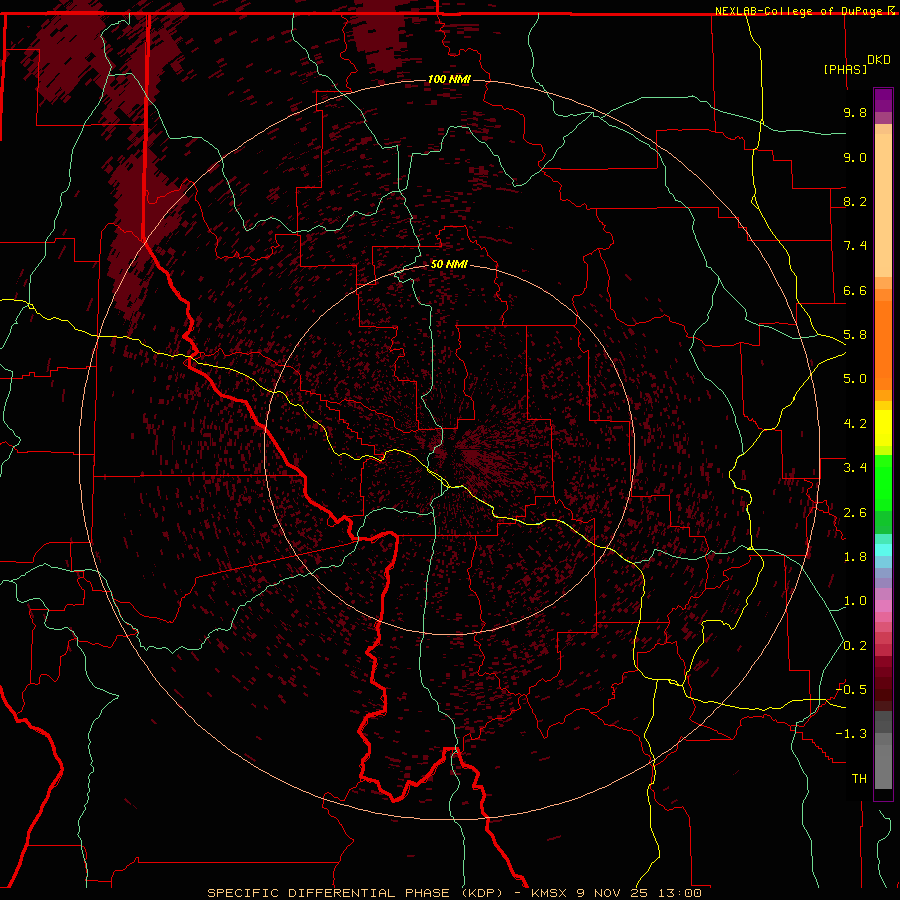
Task: Click the 1.0 value on the color scale
Action: coord(855,601)
